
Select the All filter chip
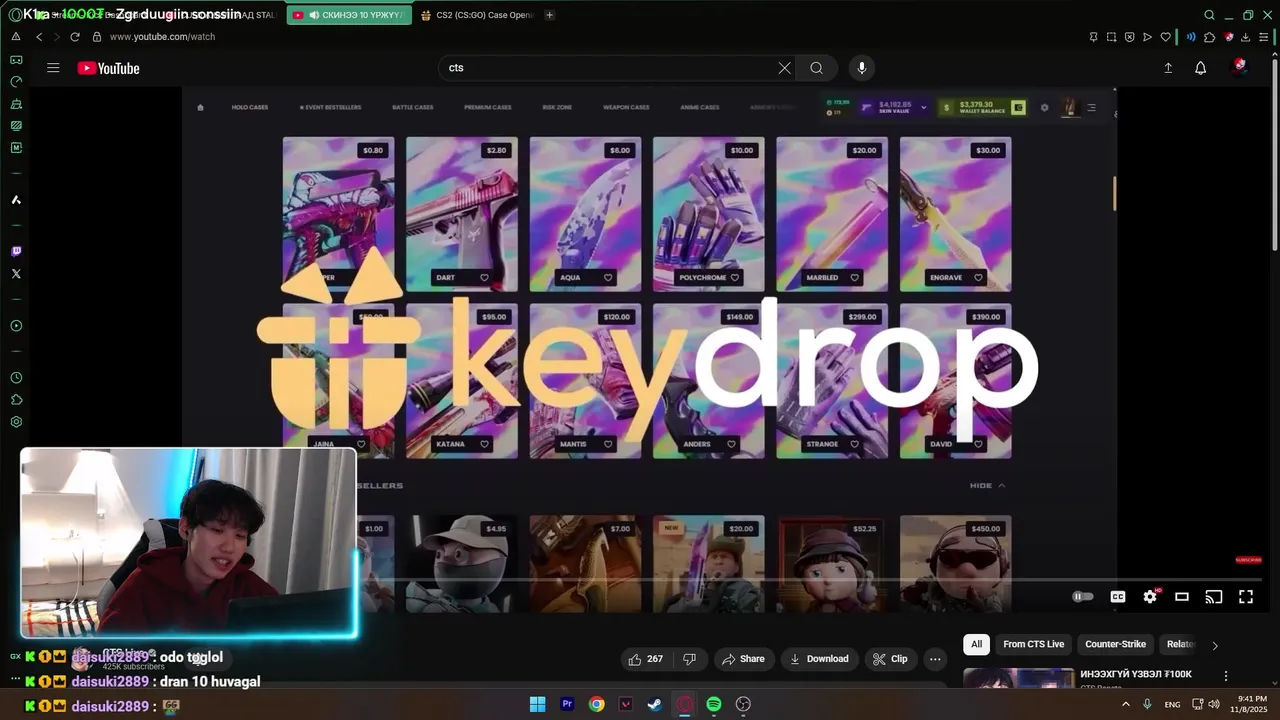[977, 645]
